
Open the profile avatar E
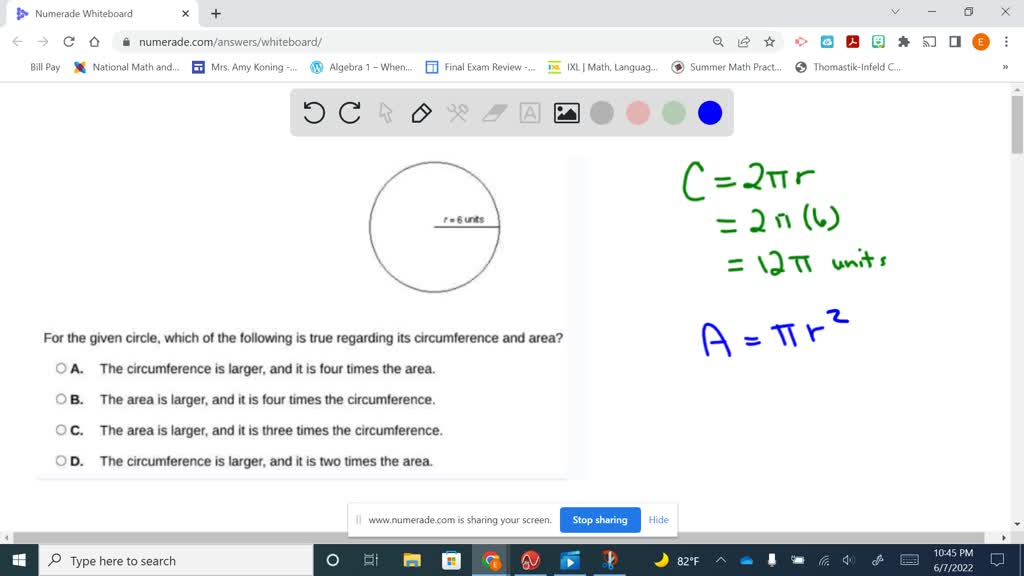[980, 42]
